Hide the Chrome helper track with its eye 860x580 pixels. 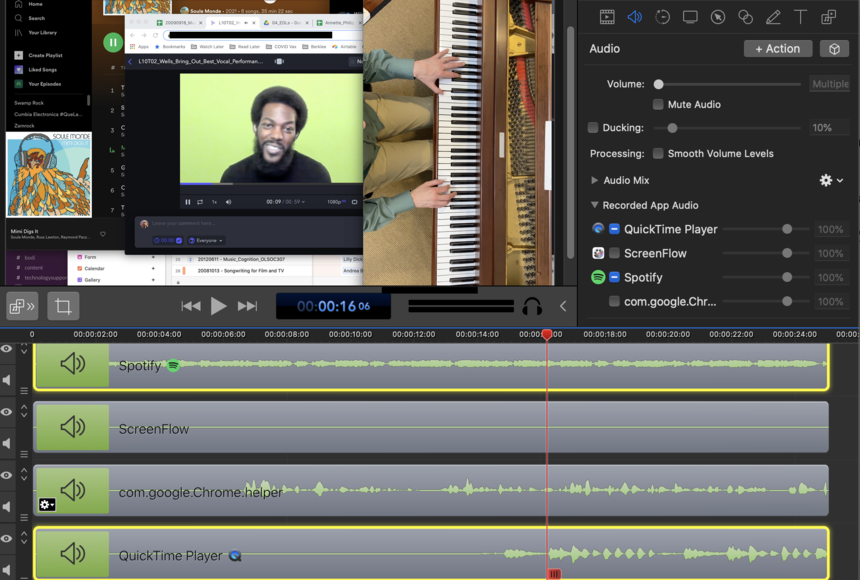click(7, 475)
